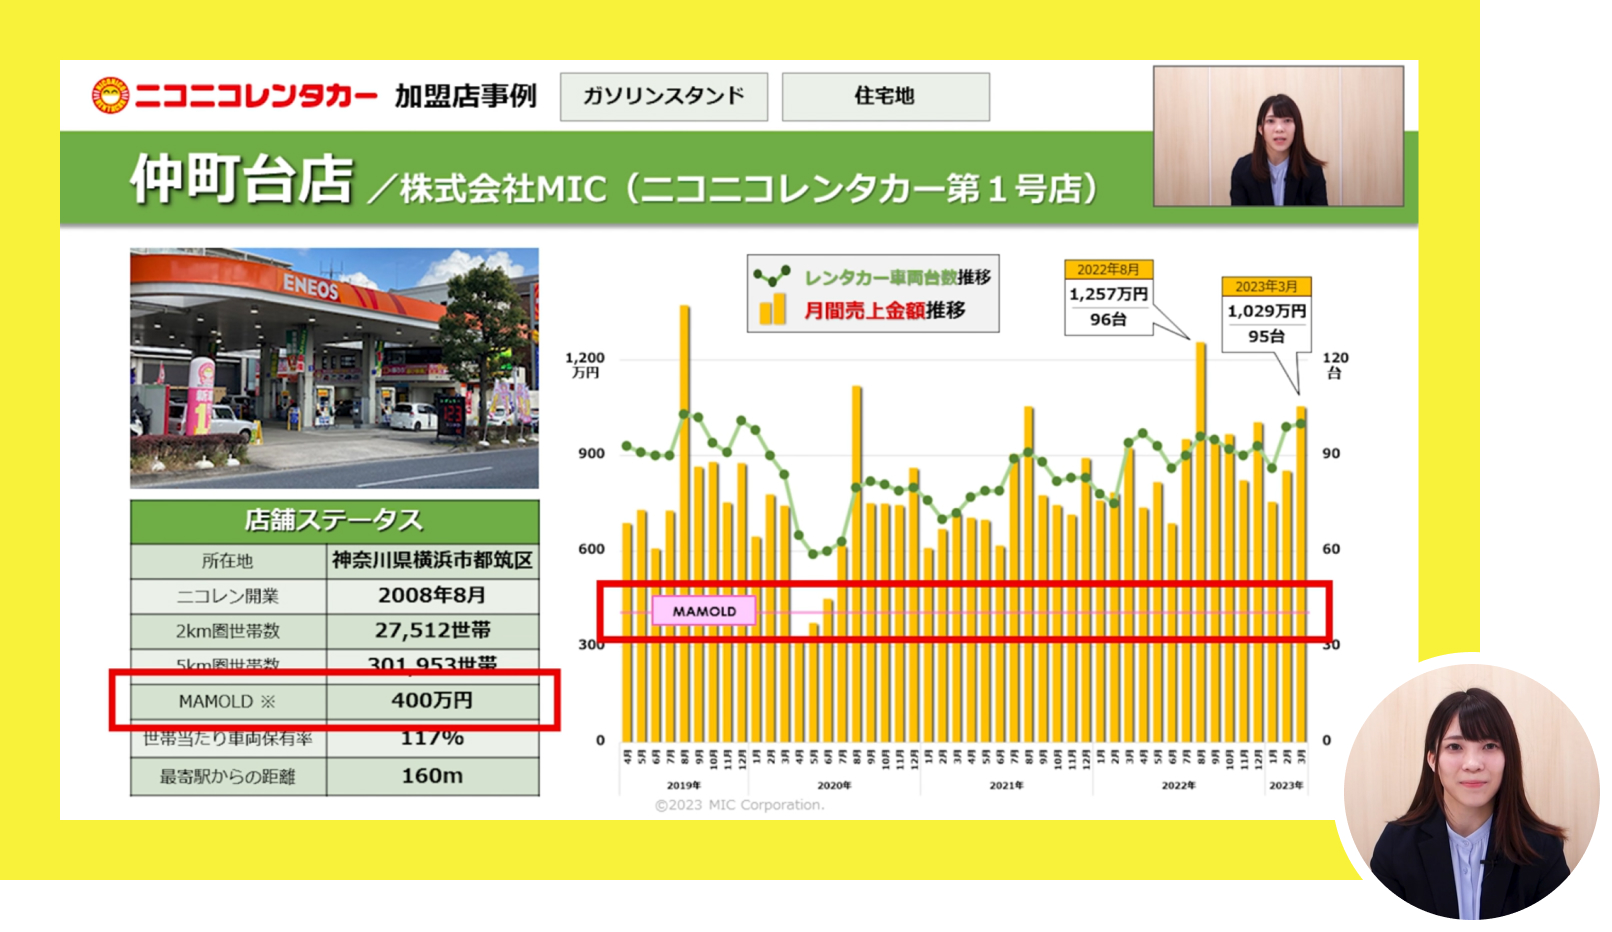Viewport: 1612px width, 932px height.
Task: Click the 2021年 axis year label
Action: click(x=1006, y=786)
